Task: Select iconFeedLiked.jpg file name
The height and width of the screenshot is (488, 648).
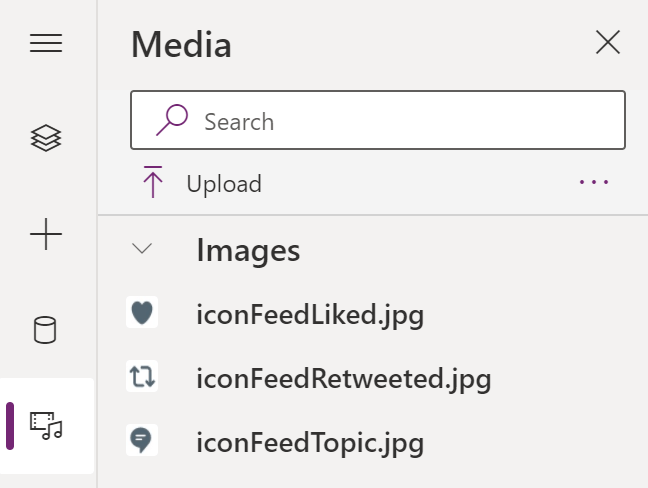Action: (310, 315)
